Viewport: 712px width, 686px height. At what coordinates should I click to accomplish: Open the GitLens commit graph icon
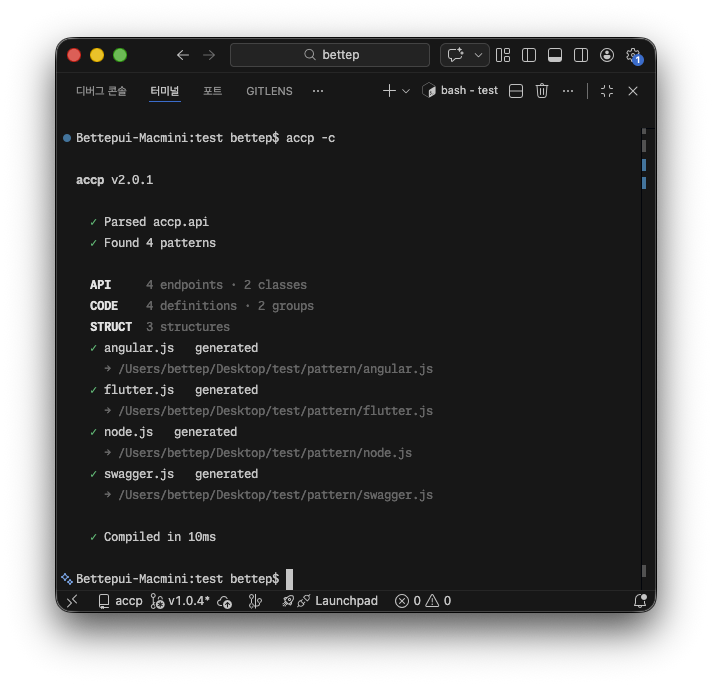click(255, 602)
